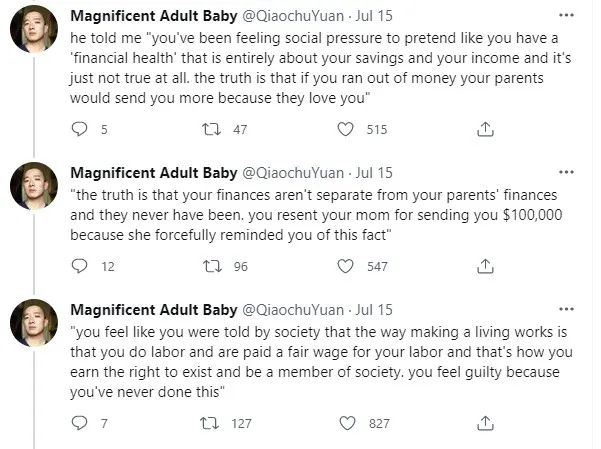601x449 pixels.
Task: Like the tweet with 547 likes
Action: (345, 266)
